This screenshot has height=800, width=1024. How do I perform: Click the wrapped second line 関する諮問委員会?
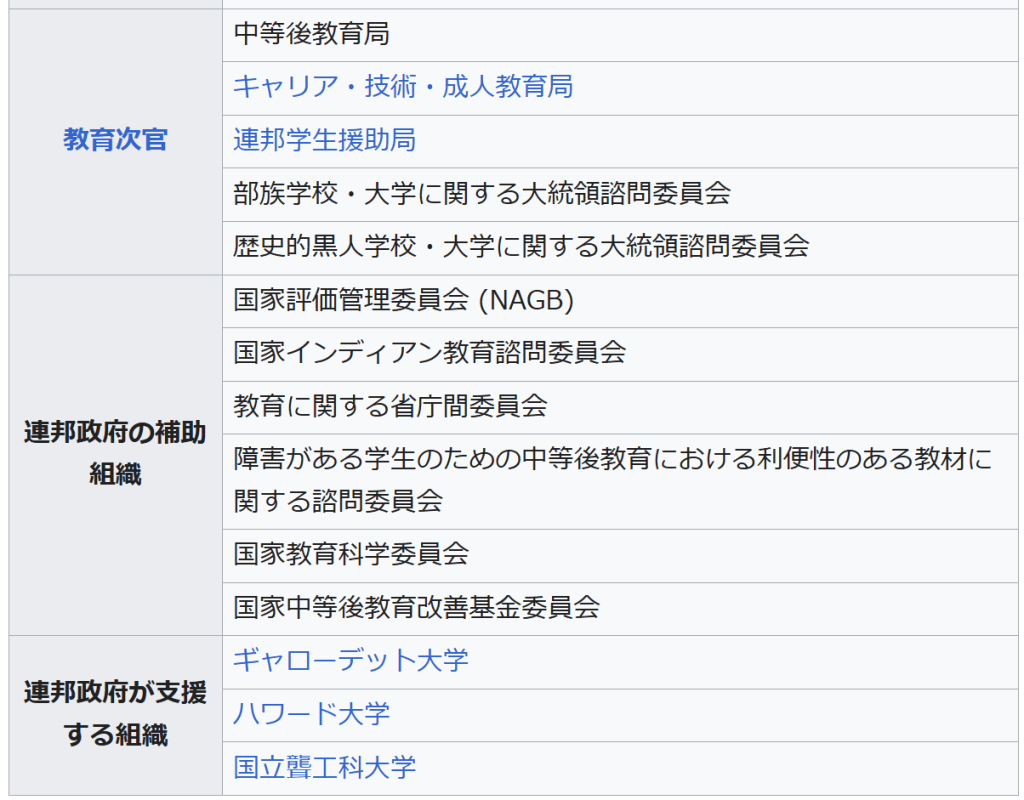tap(337, 500)
